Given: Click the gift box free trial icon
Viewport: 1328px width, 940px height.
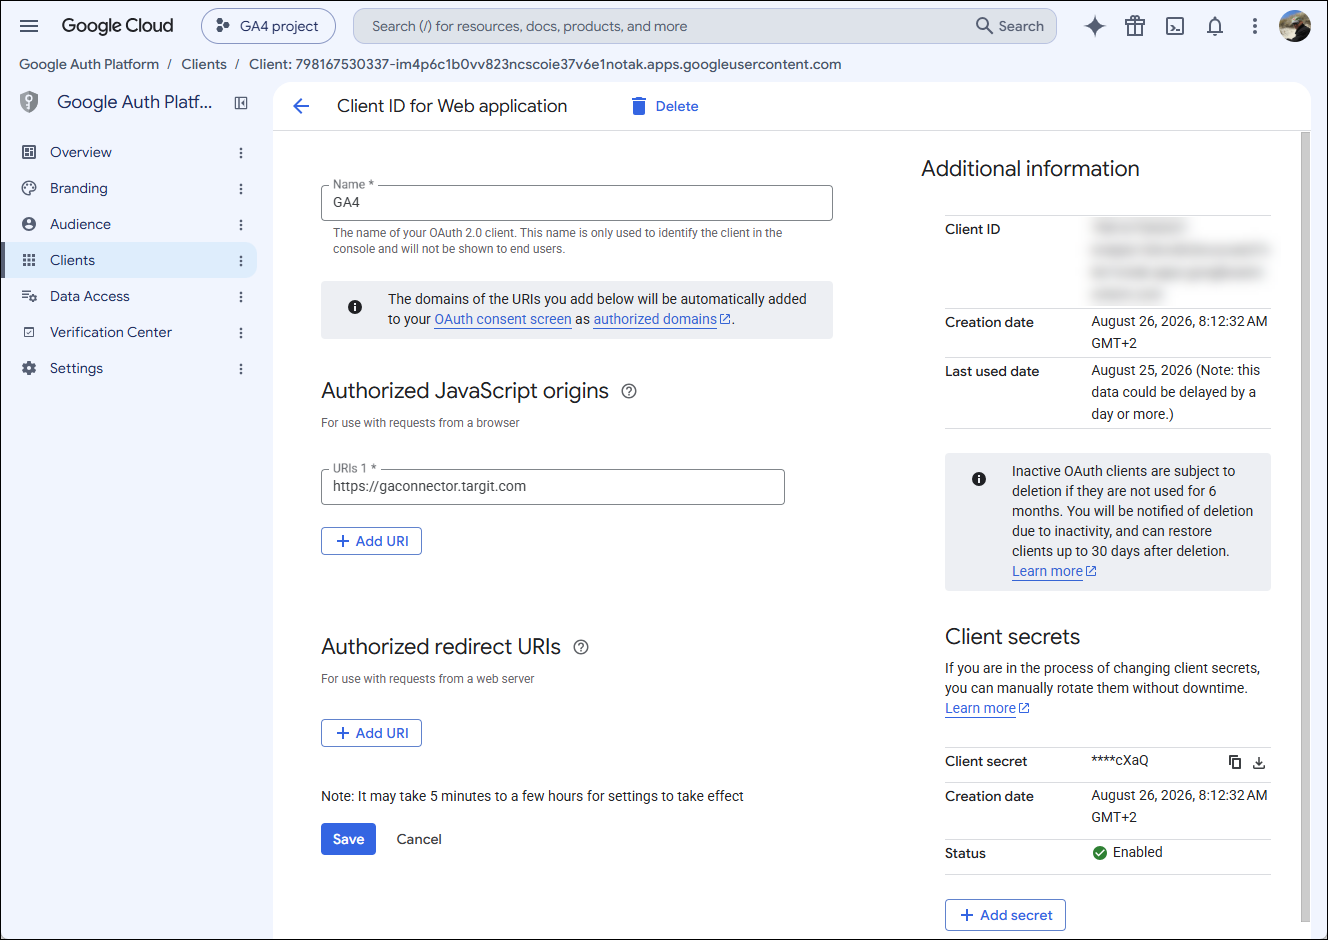Looking at the screenshot, I should [1135, 26].
